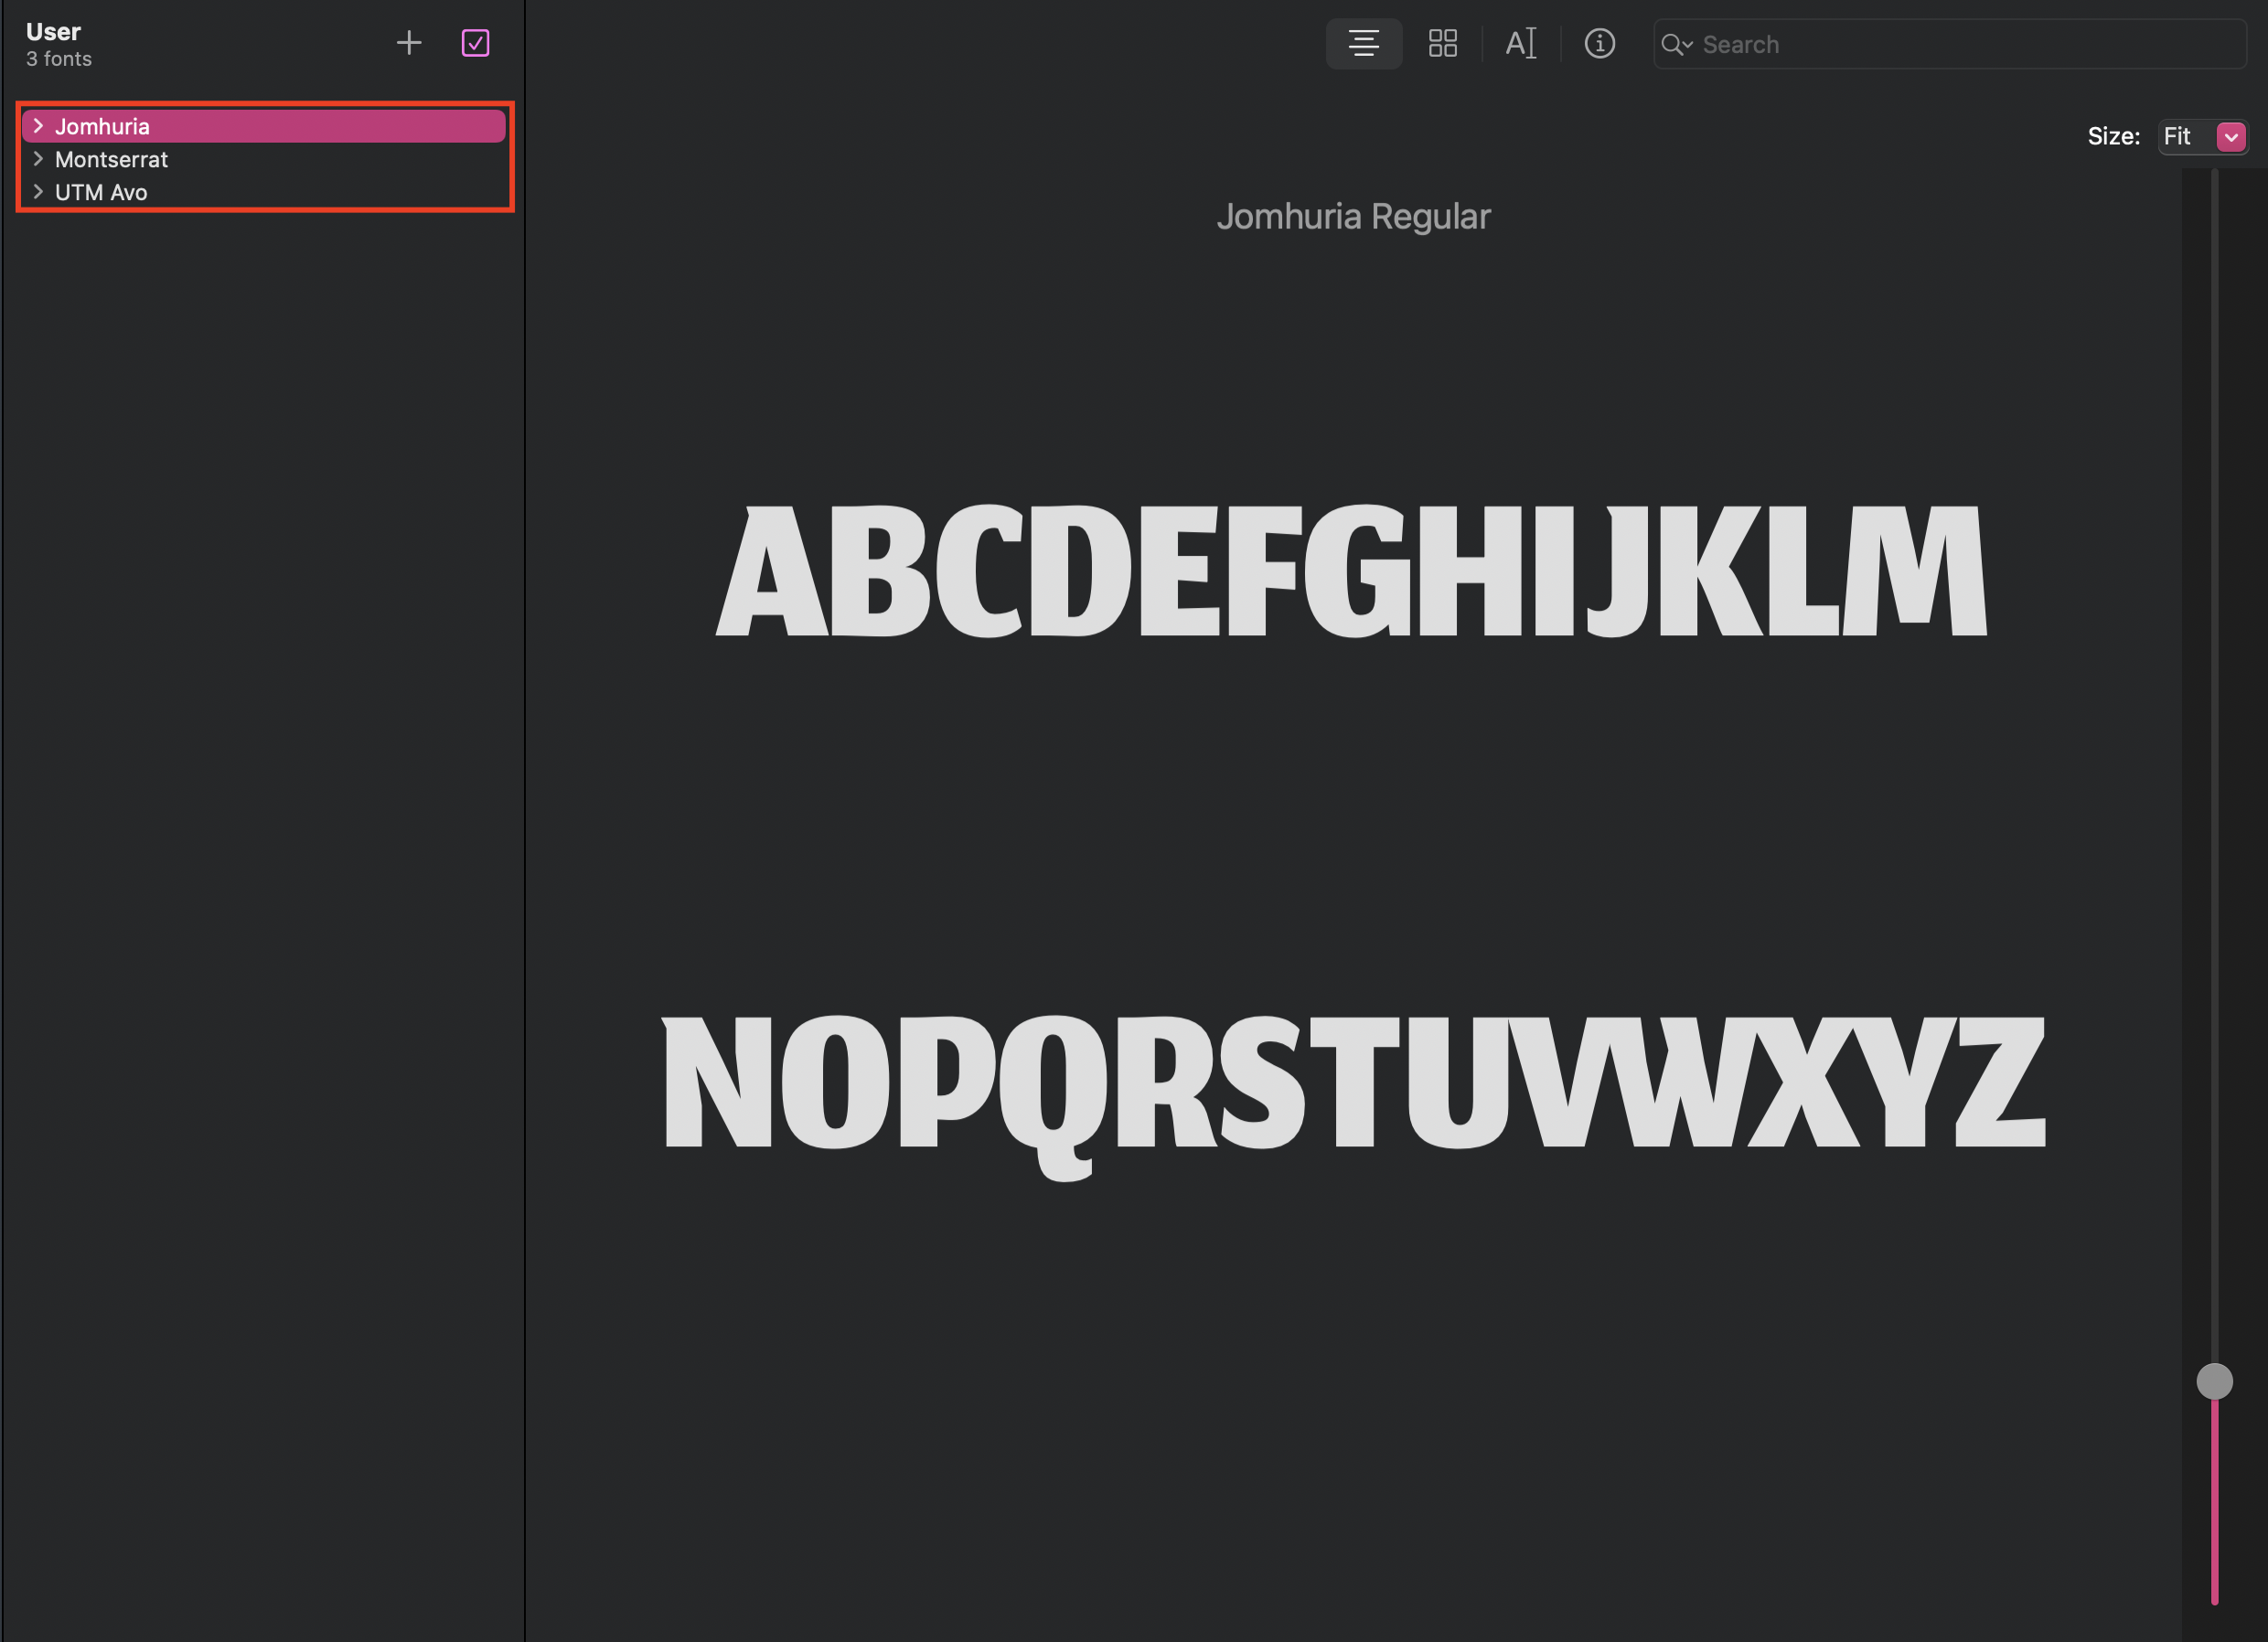Select UTM Avo in font list
This screenshot has height=1642, width=2268.
(264, 192)
